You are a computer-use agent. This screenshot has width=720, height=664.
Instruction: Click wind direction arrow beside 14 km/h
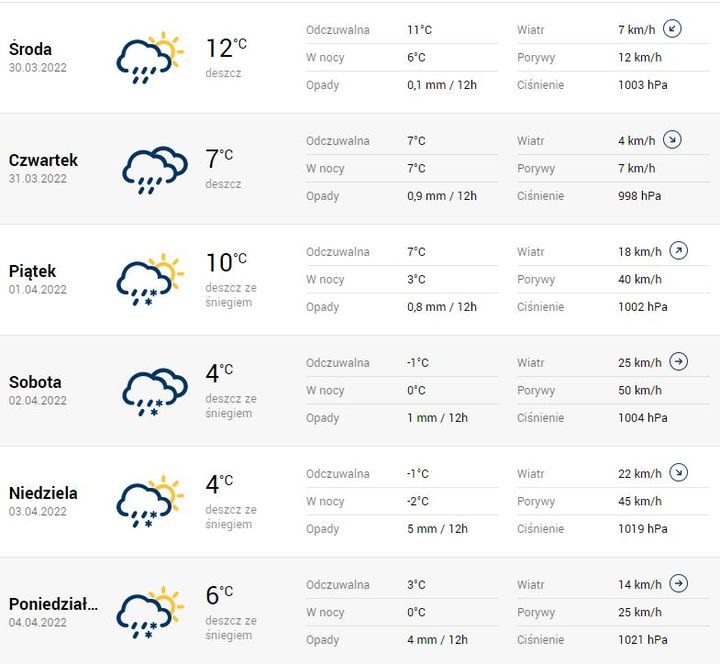(679, 584)
